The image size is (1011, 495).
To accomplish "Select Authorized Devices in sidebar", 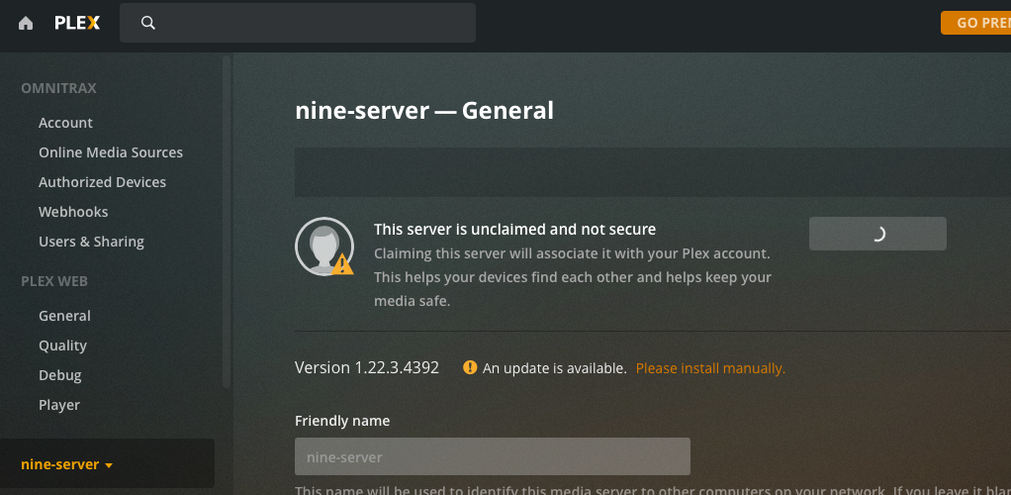I will pyautogui.click(x=102, y=182).
